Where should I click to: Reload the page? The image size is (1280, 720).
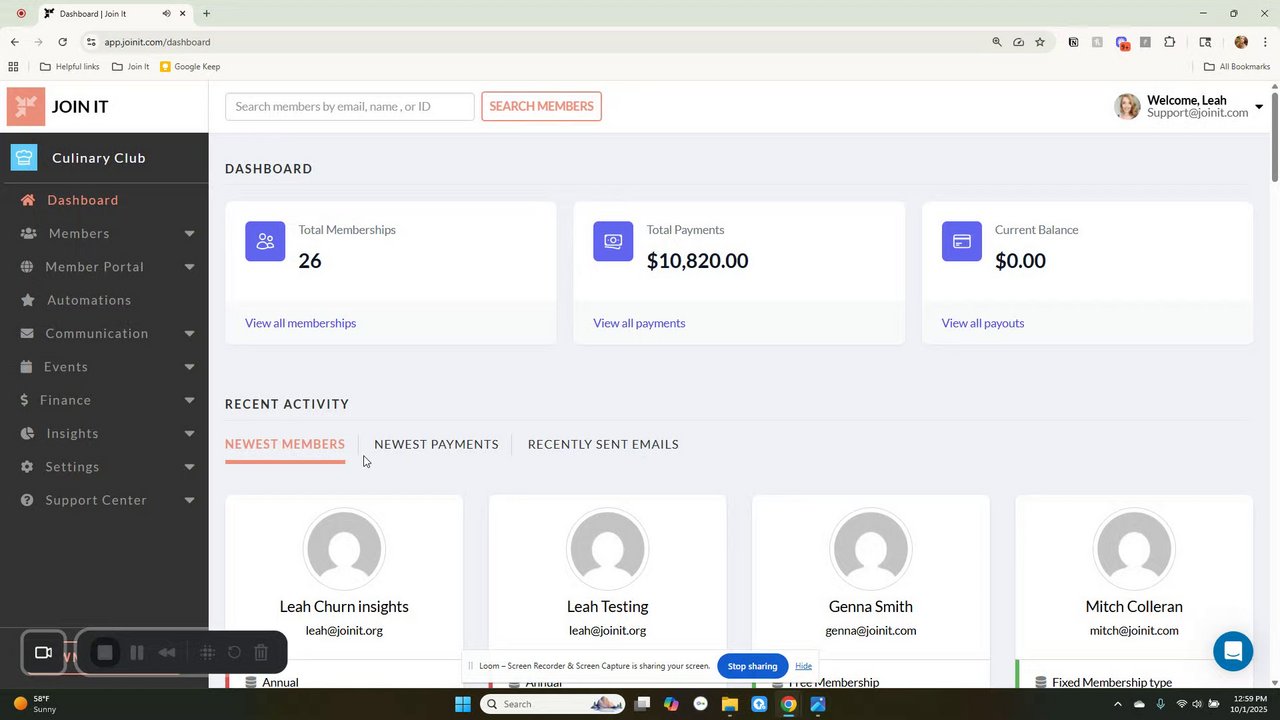point(62,42)
